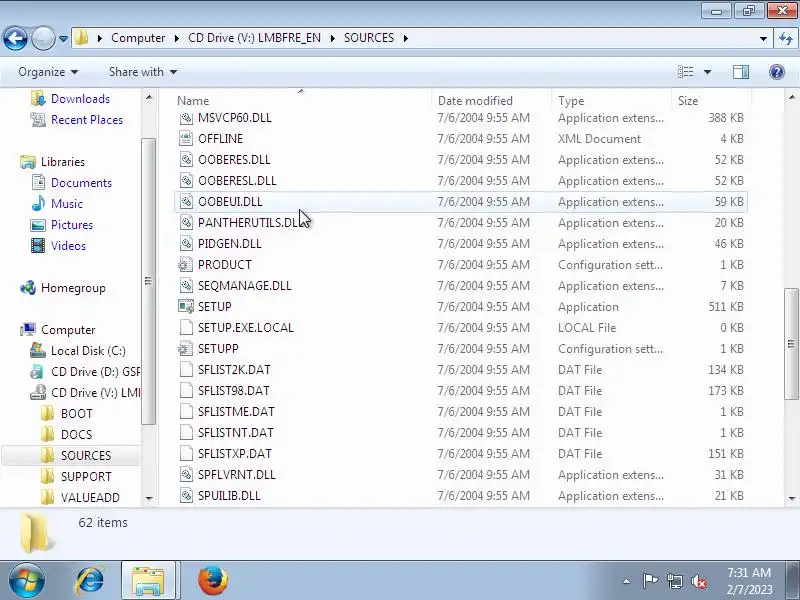
Task: Select Homegroup in the navigation pane
Action: point(73,288)
